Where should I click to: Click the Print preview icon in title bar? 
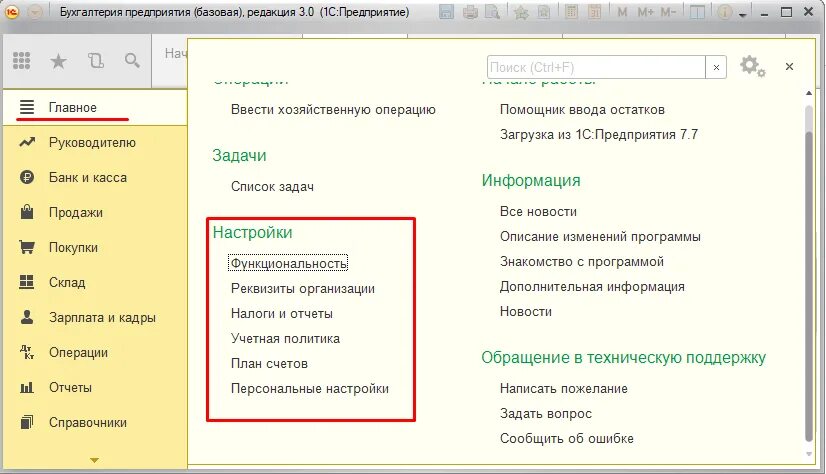(493, 12)
